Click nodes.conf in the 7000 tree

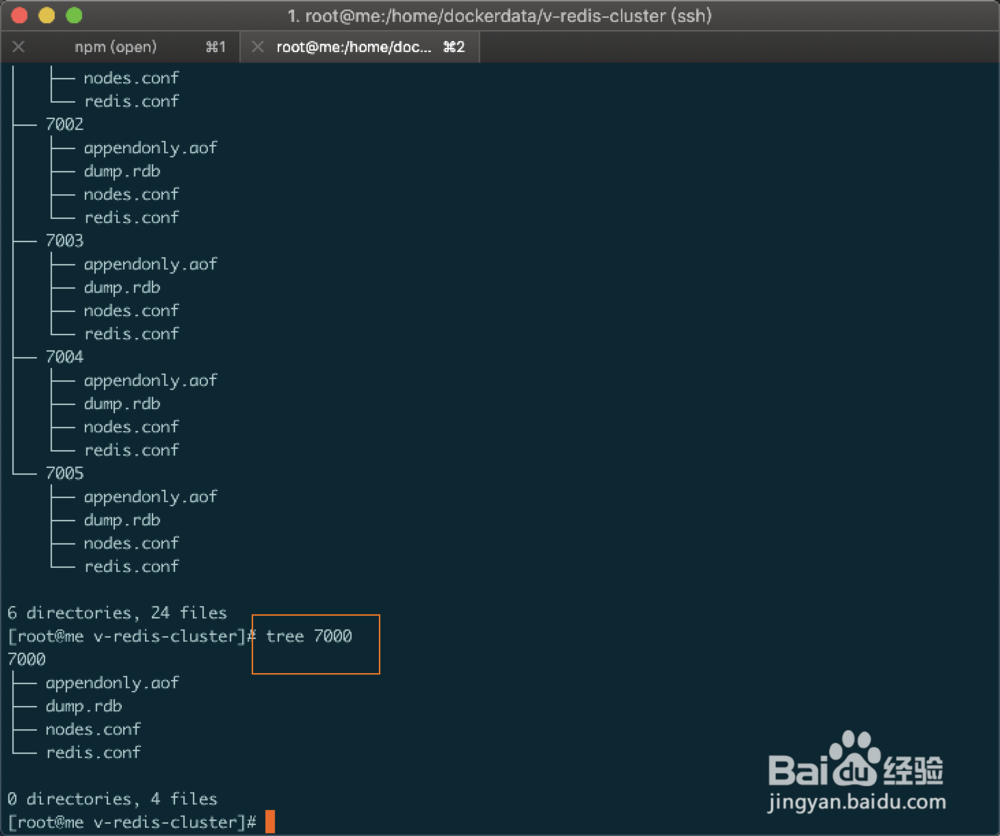(93, 730)
